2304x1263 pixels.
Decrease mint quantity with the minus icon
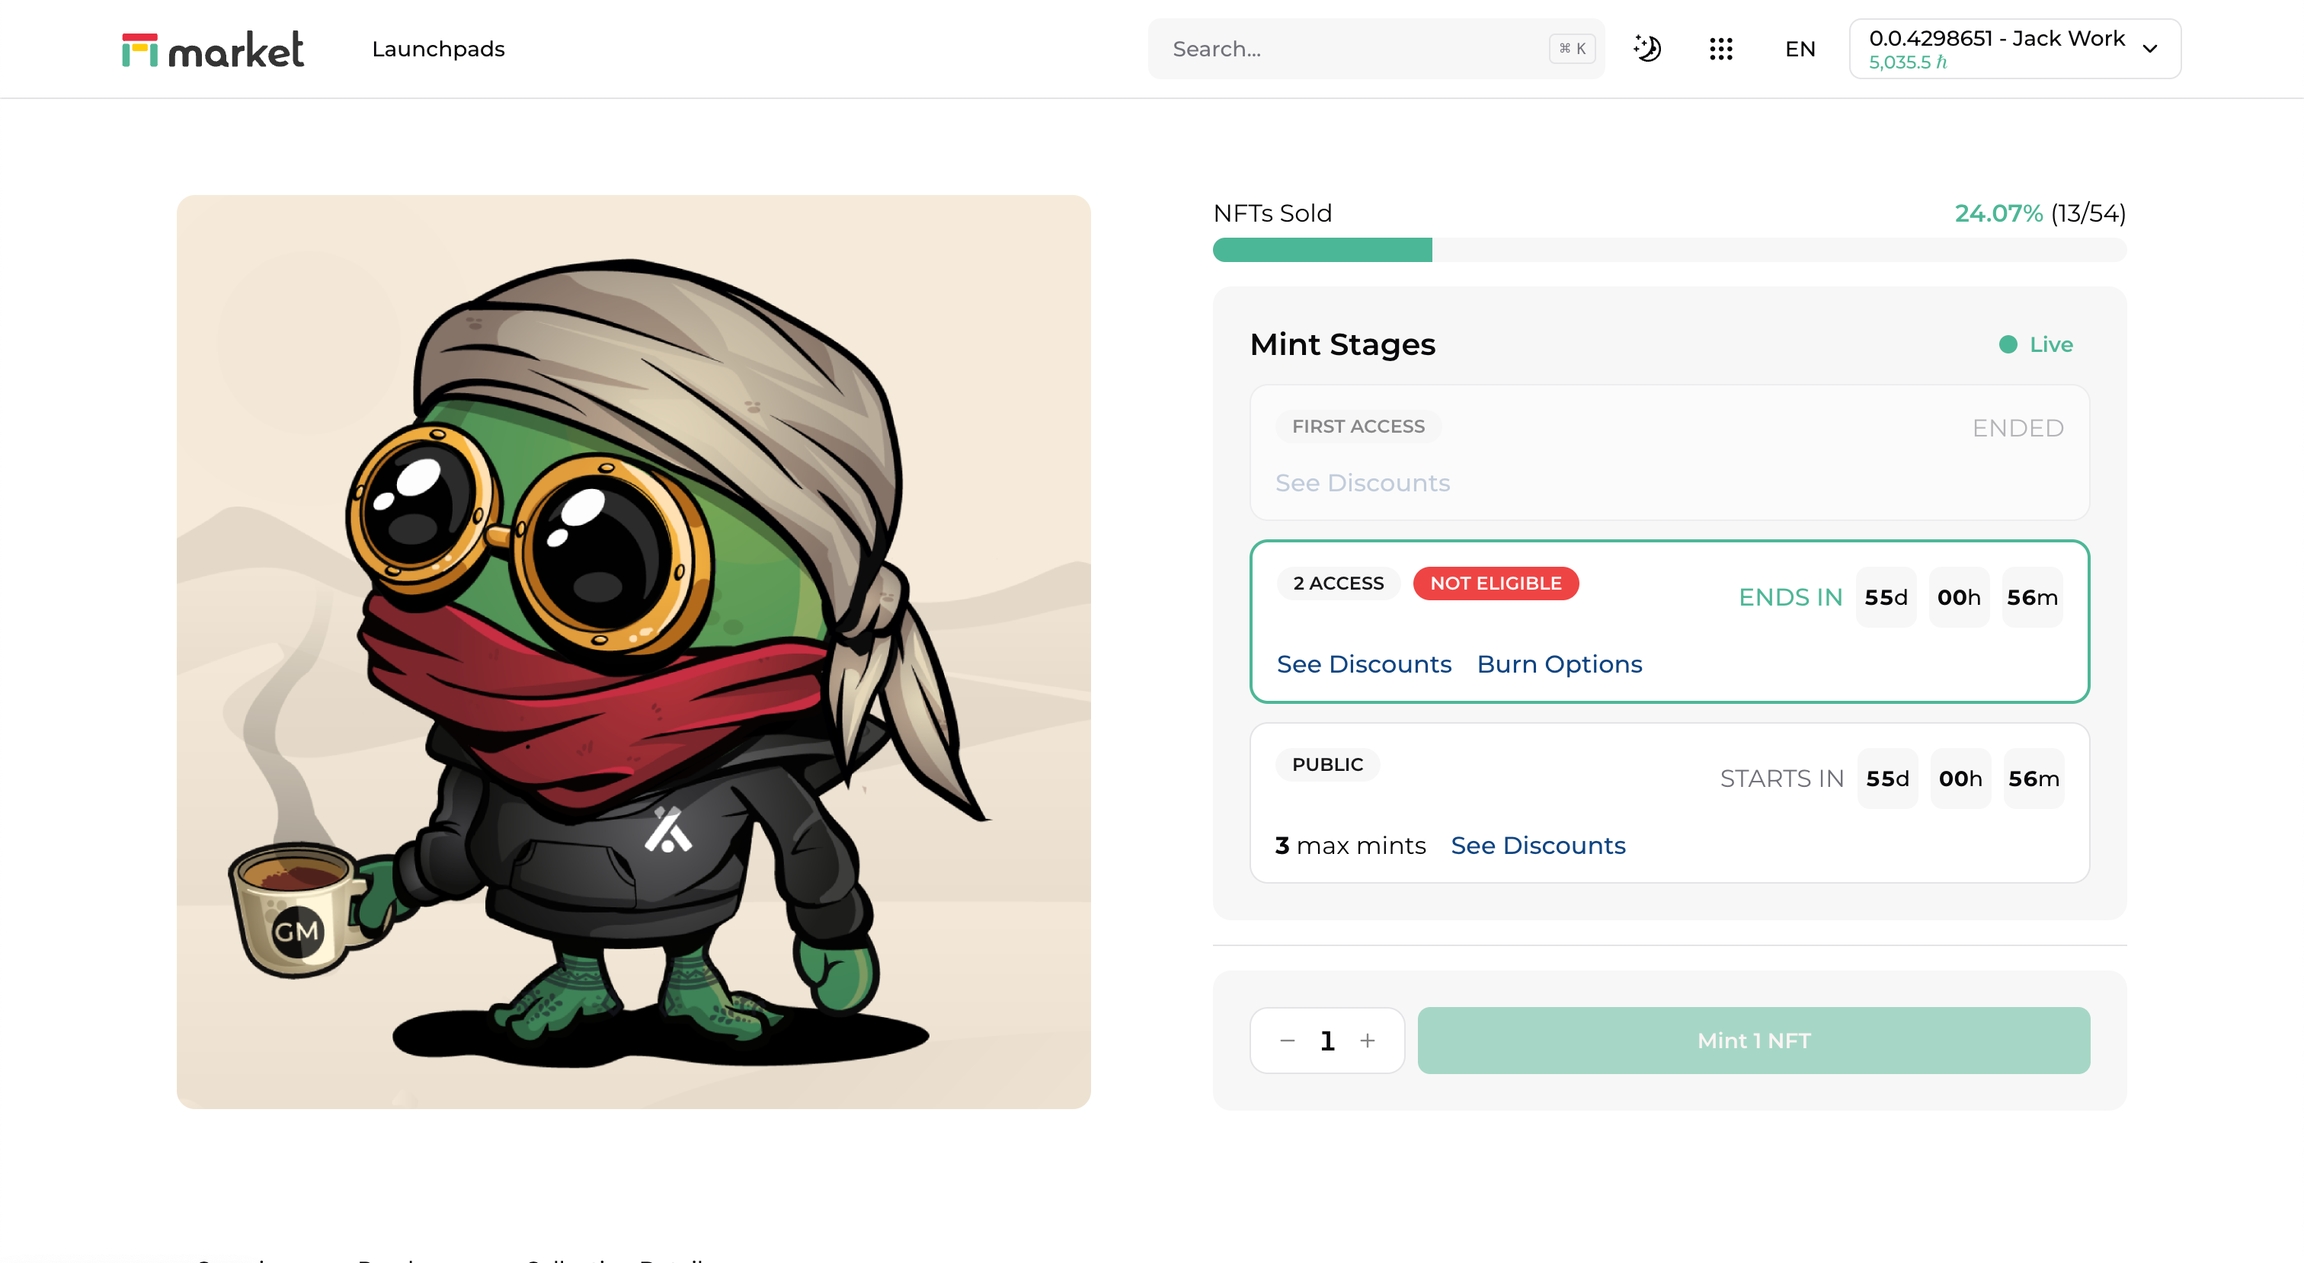pyautogui.click(x=1287, y=1041)
